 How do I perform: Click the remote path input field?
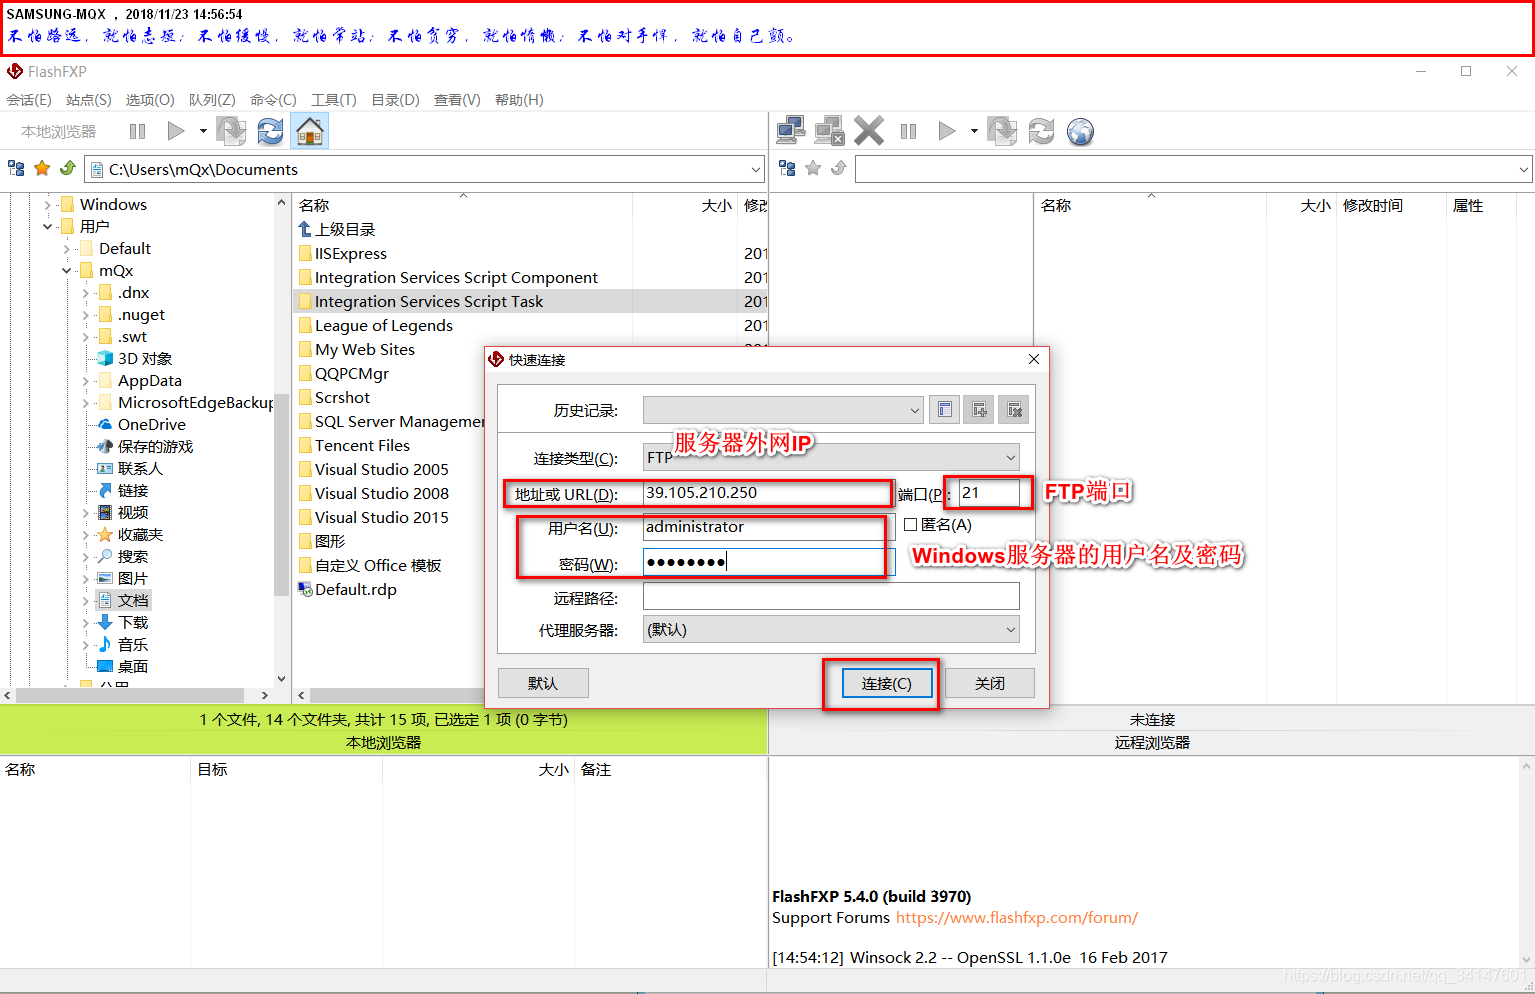click(1186, 169)
